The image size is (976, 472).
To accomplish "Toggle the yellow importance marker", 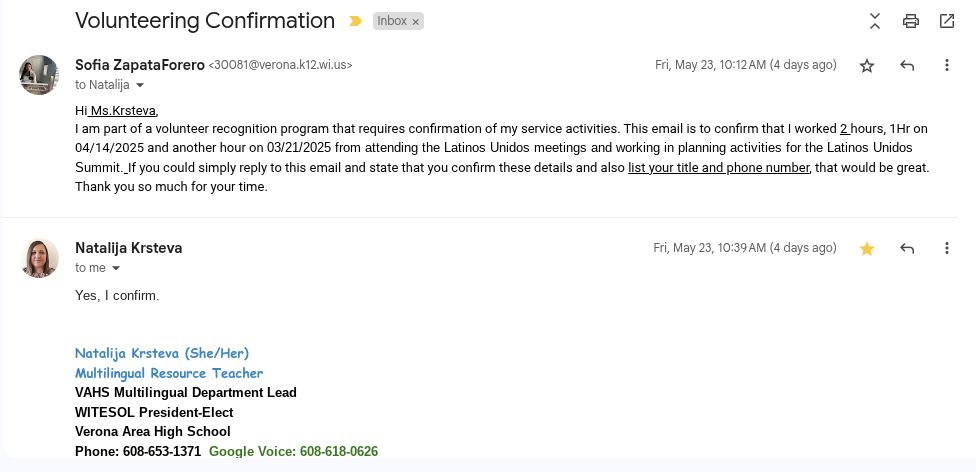I will pos(355,21).
